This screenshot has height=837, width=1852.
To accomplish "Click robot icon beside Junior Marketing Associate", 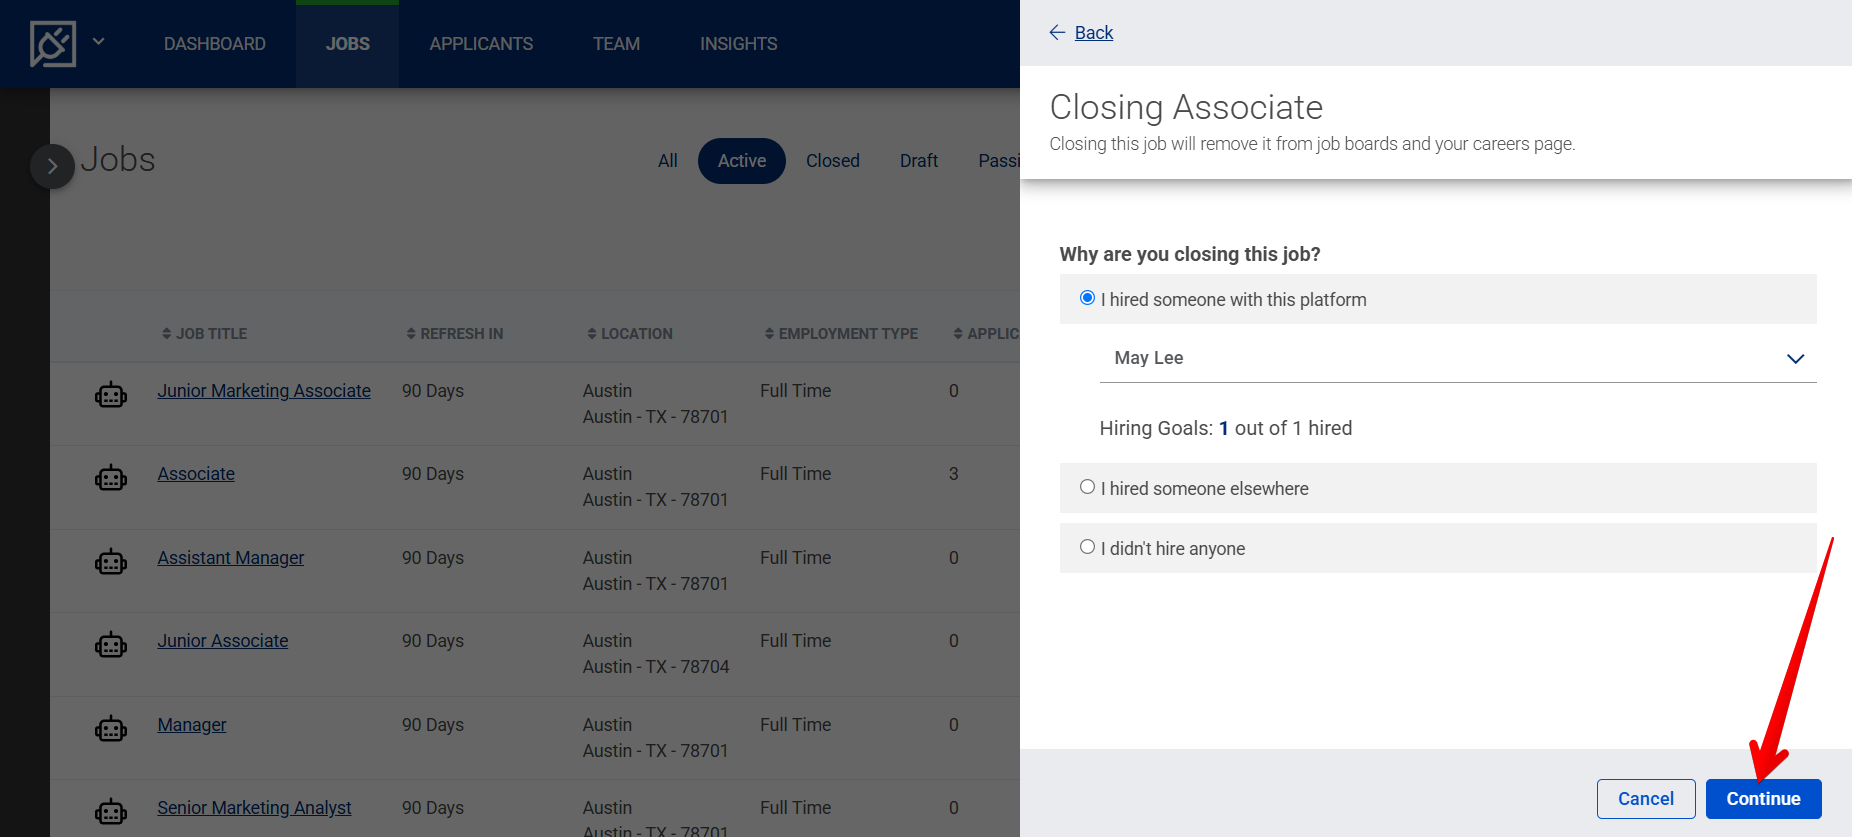I will (111, 395).
